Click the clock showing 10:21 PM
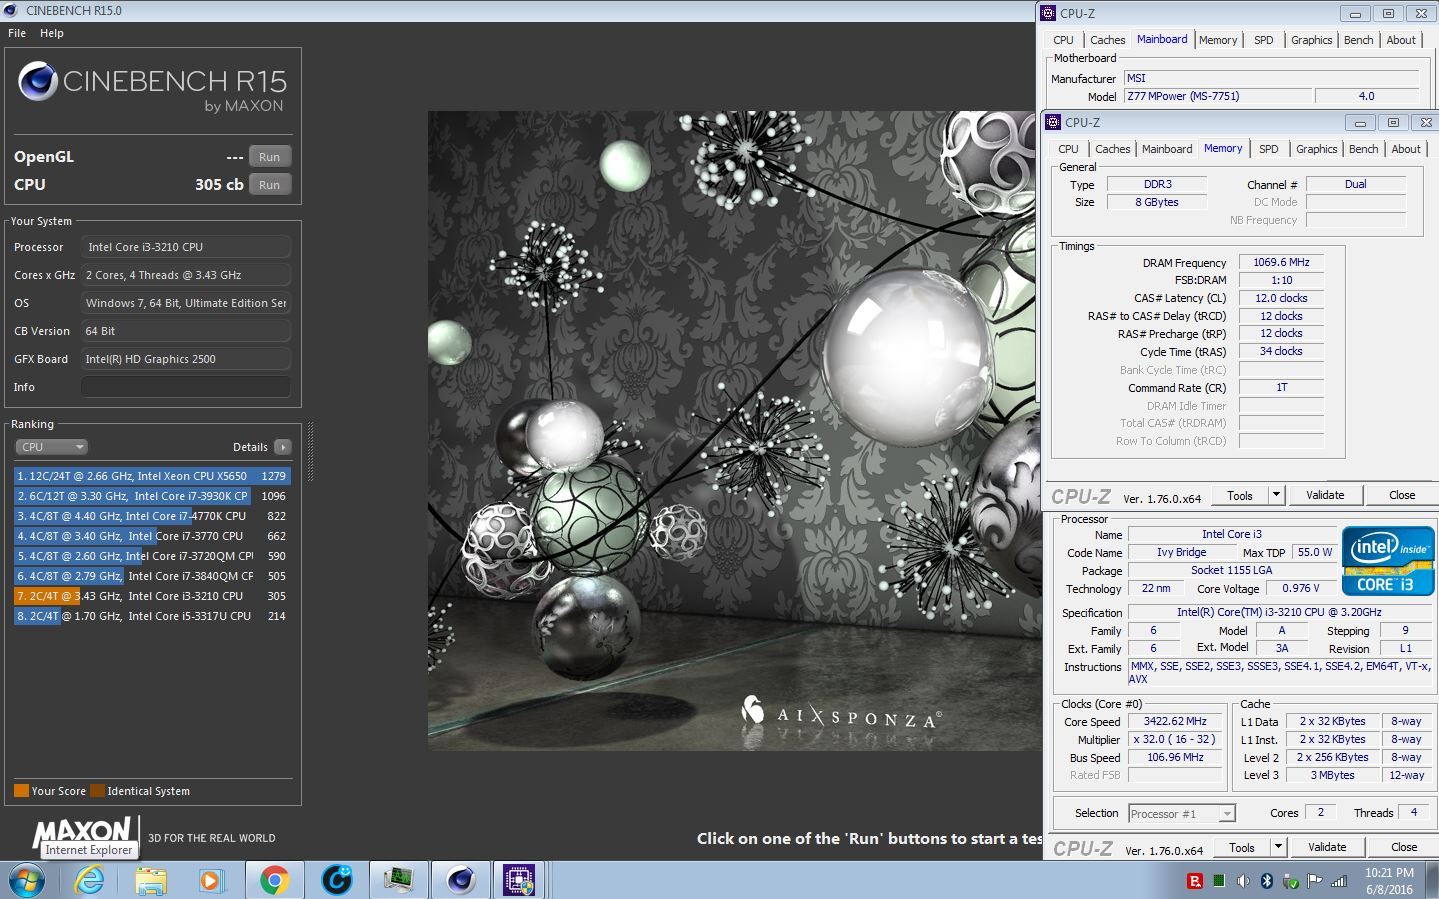 pyautogui.click(x=1389, y=873)
